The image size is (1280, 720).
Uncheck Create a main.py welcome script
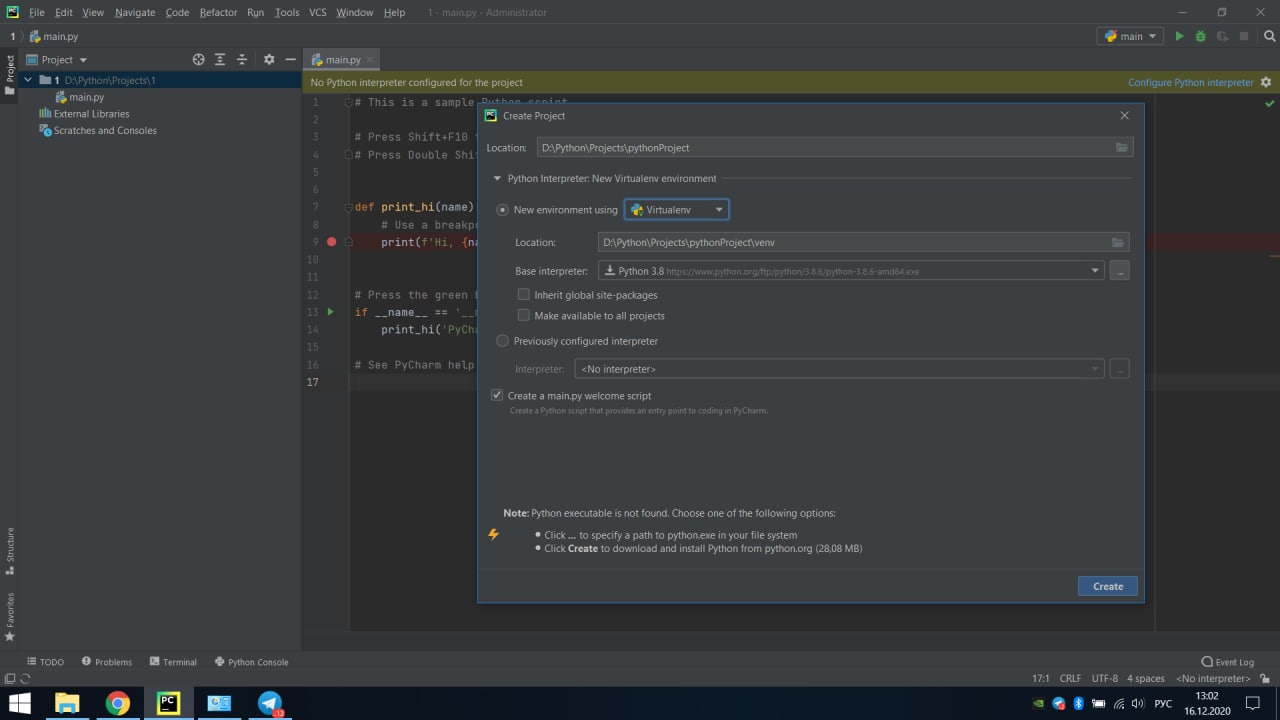click(497, 396)
